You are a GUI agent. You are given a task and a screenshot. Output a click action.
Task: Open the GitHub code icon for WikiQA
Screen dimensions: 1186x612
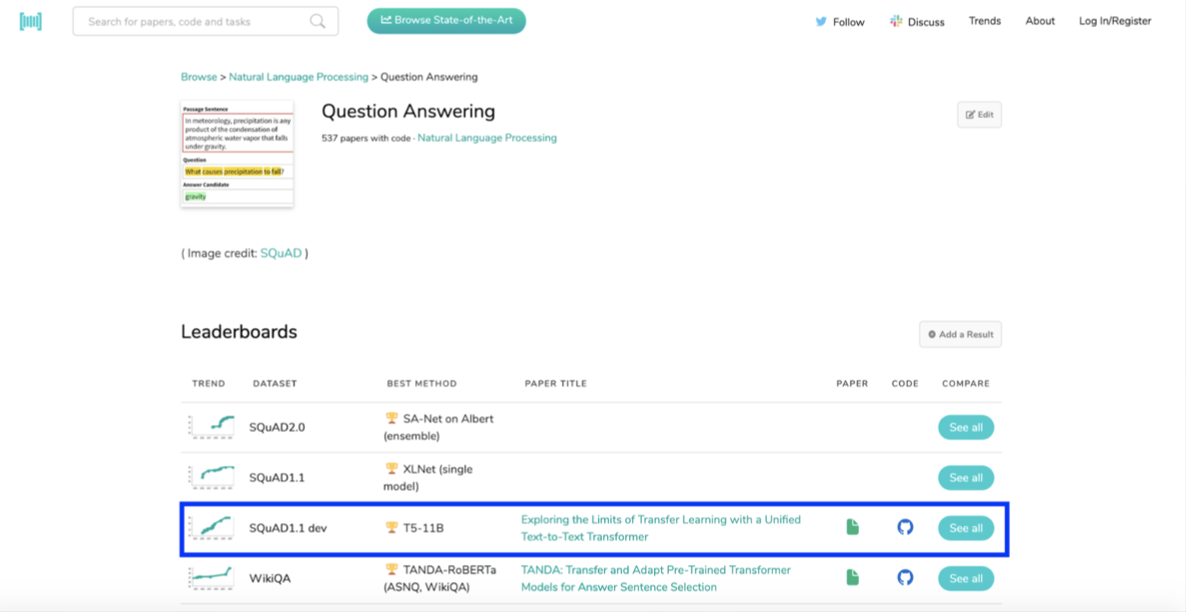click(x=905, y=578)
